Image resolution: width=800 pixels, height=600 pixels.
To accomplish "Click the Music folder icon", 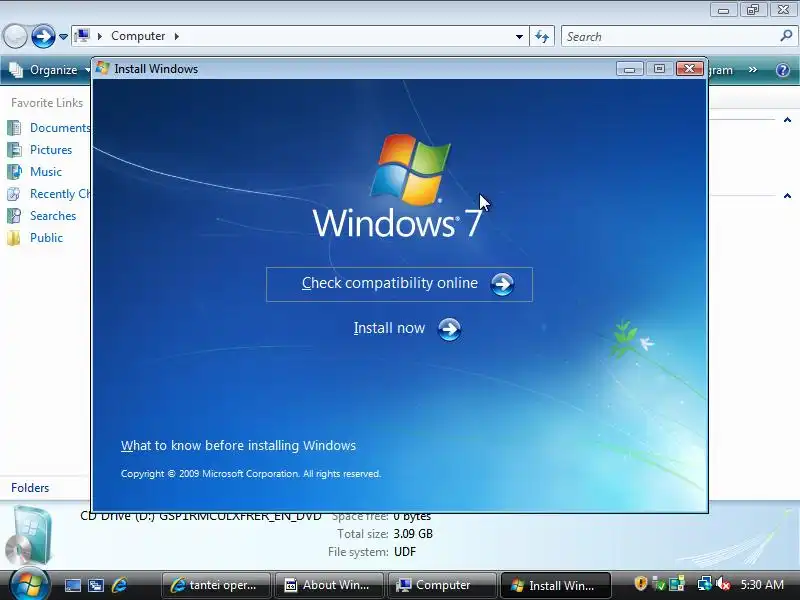I will point(14,171).
